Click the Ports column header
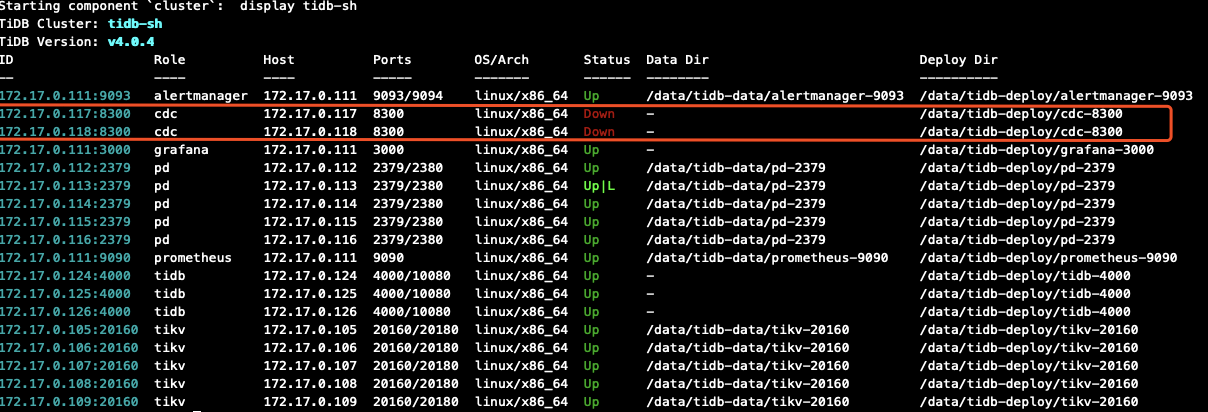This screenshot has width=1208, height=412. (393, 60)
